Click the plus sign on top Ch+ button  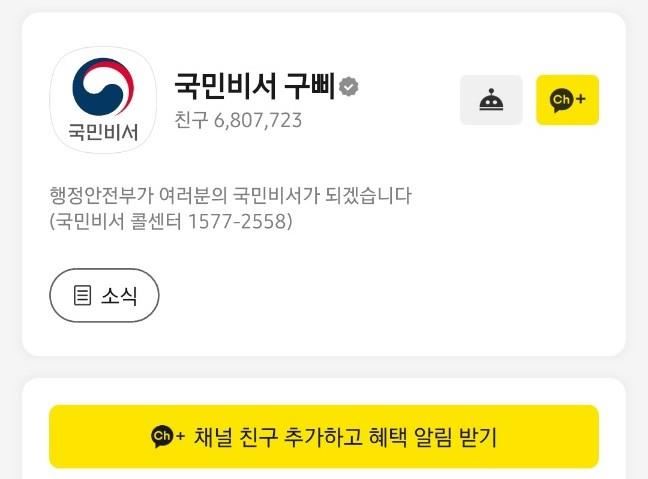581,99
